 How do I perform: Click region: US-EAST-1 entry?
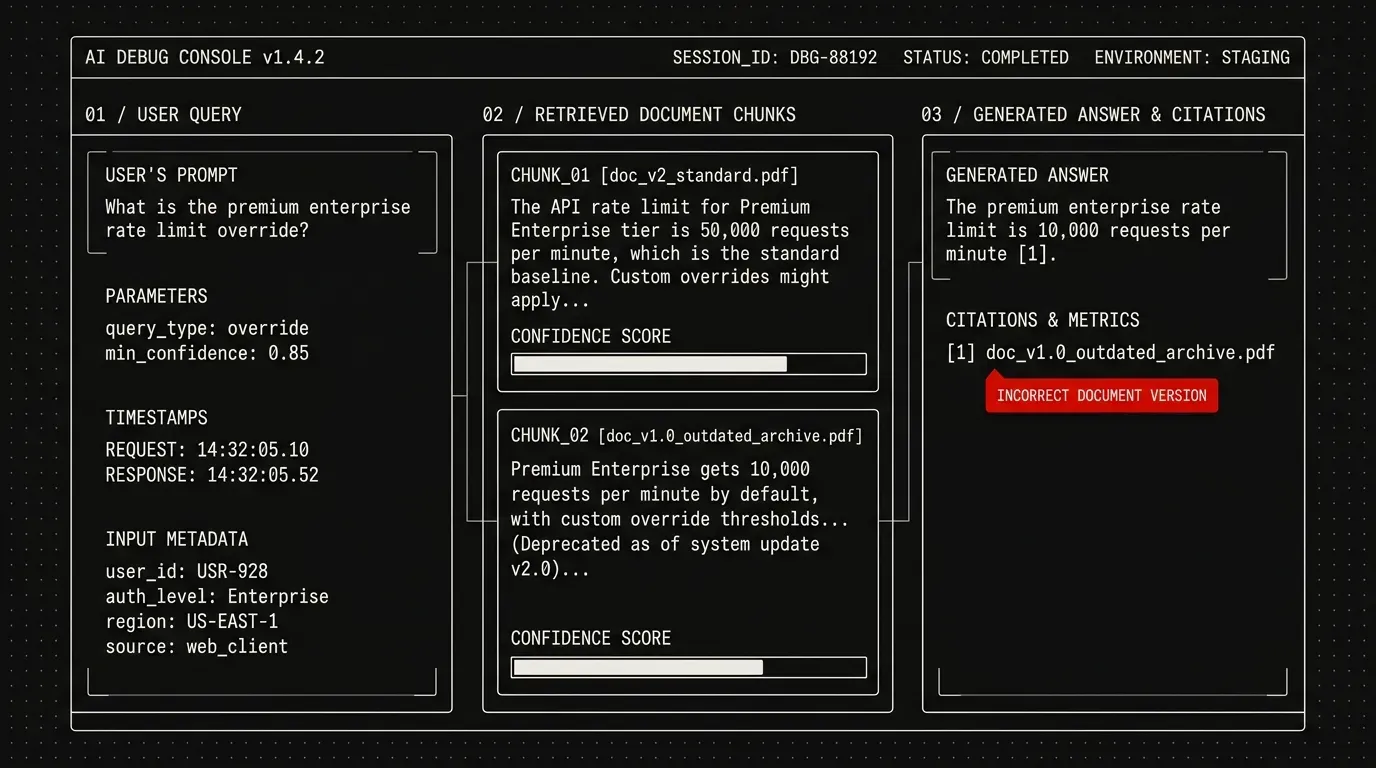click(192, 621)
